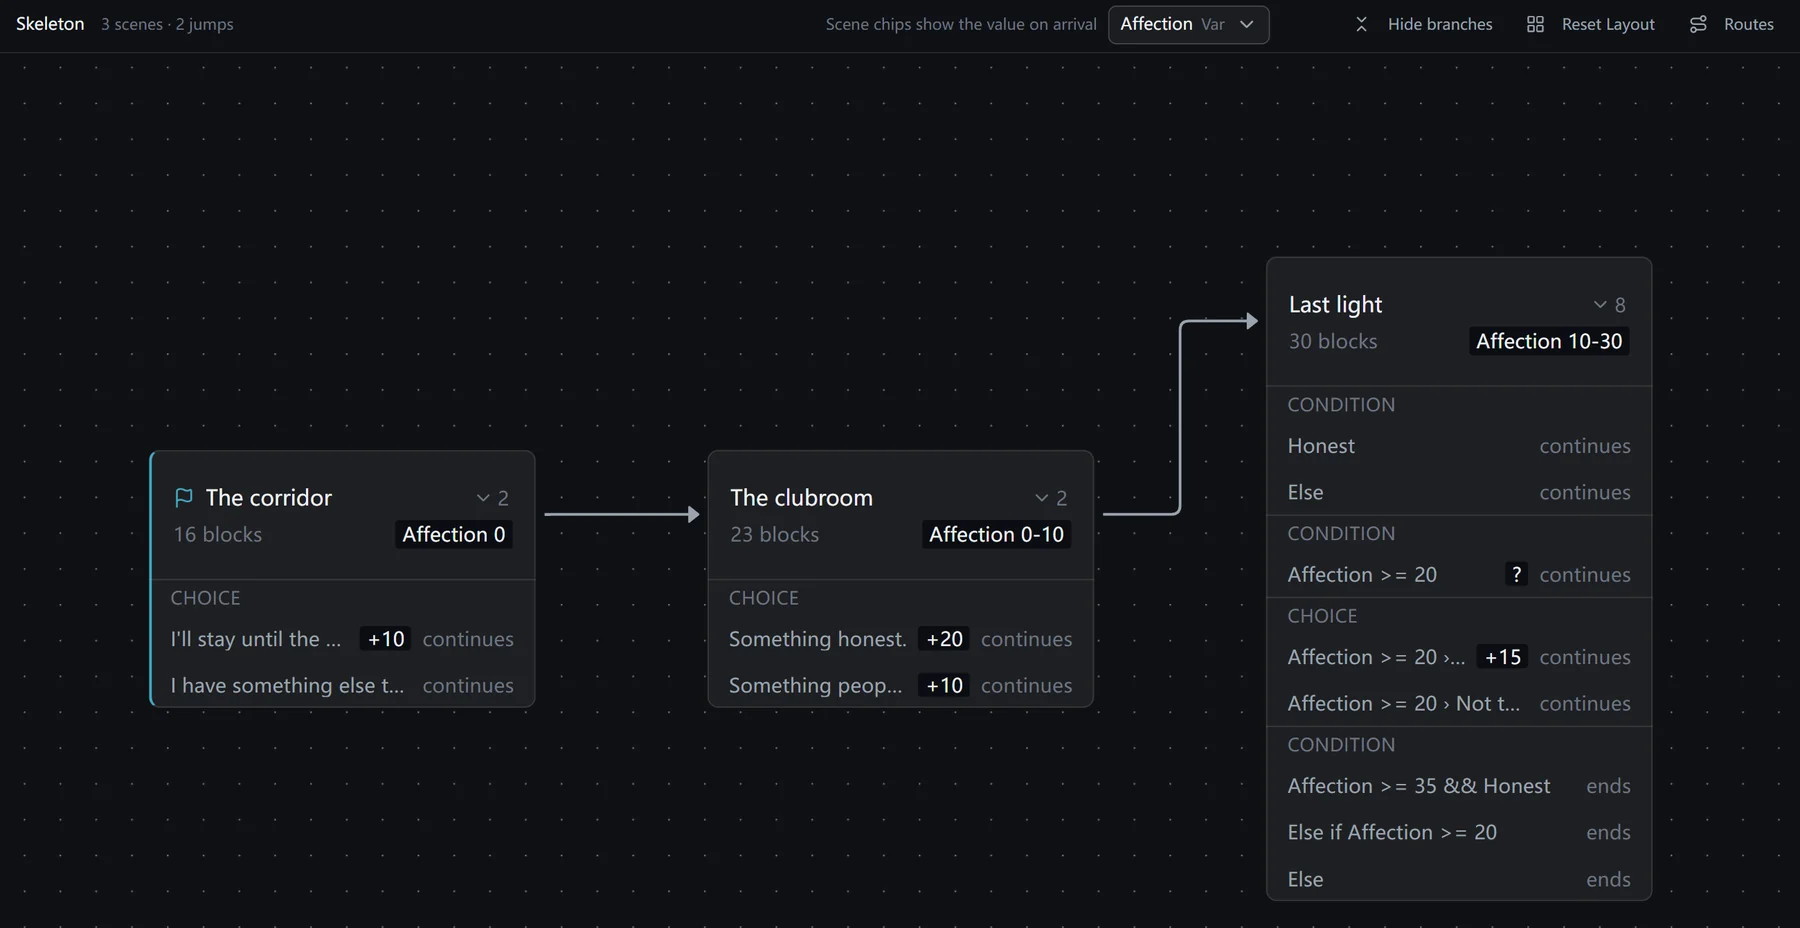
Task: Collapse The clubroom scene branches chevron
Action: (1041, 497)
